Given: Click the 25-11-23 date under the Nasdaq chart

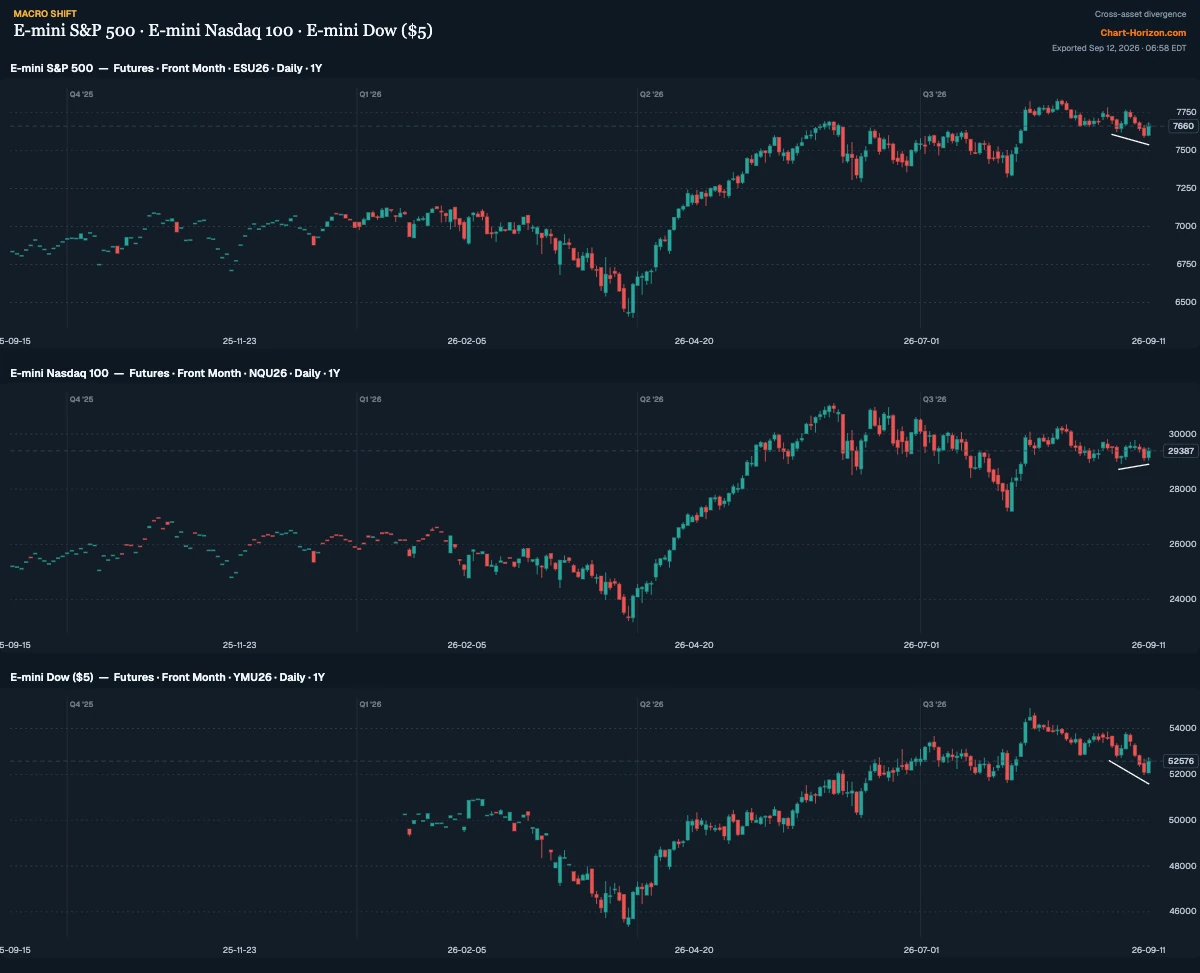Looking at the screenshot, I should (x=240, y=645).
